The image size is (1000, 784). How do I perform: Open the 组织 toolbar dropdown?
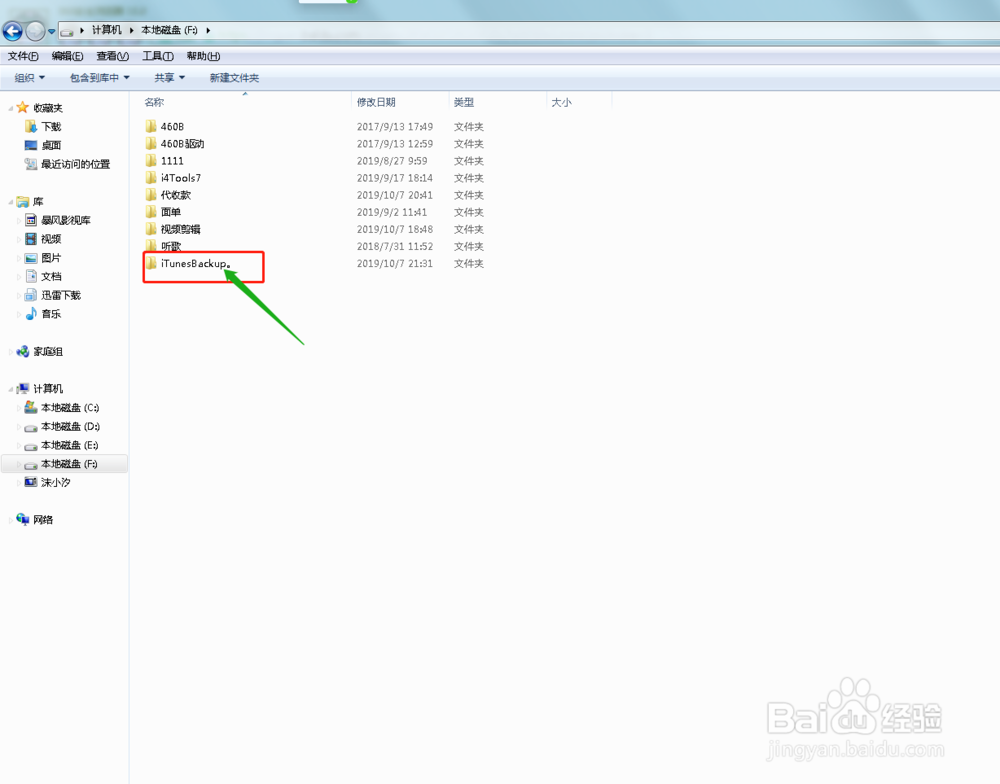coord(29,78)
